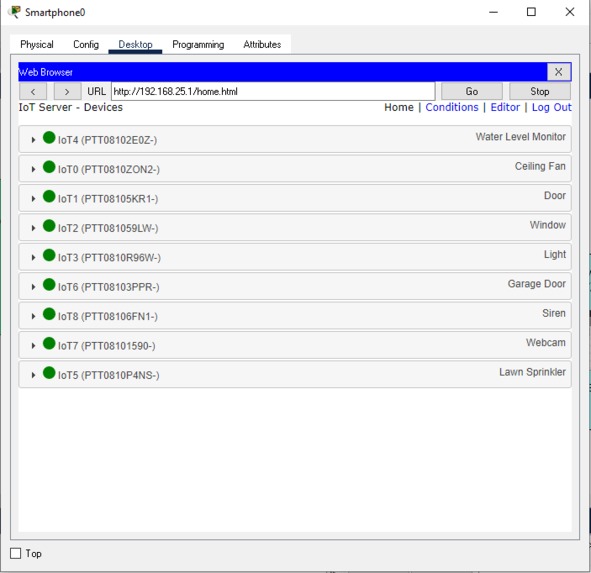Click the green status dot for IoT6
591x573 pixels.
tap(49, 285)
